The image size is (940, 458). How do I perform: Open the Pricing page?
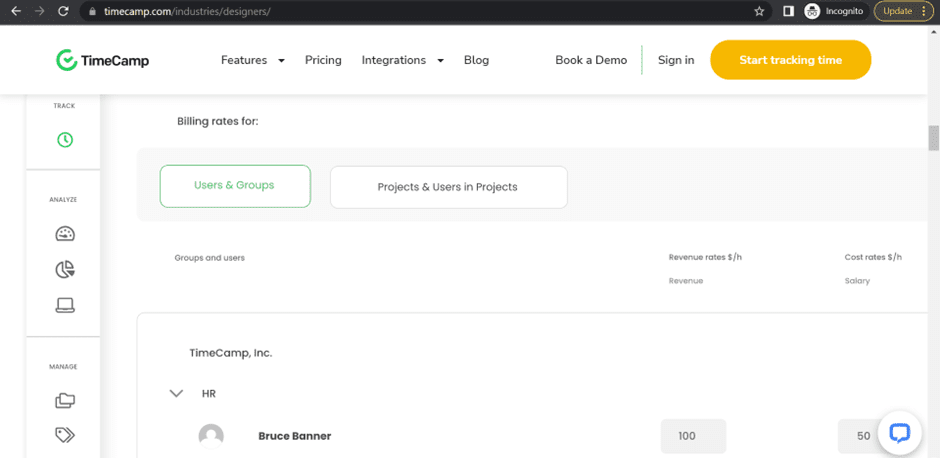(x=323, y=60)
